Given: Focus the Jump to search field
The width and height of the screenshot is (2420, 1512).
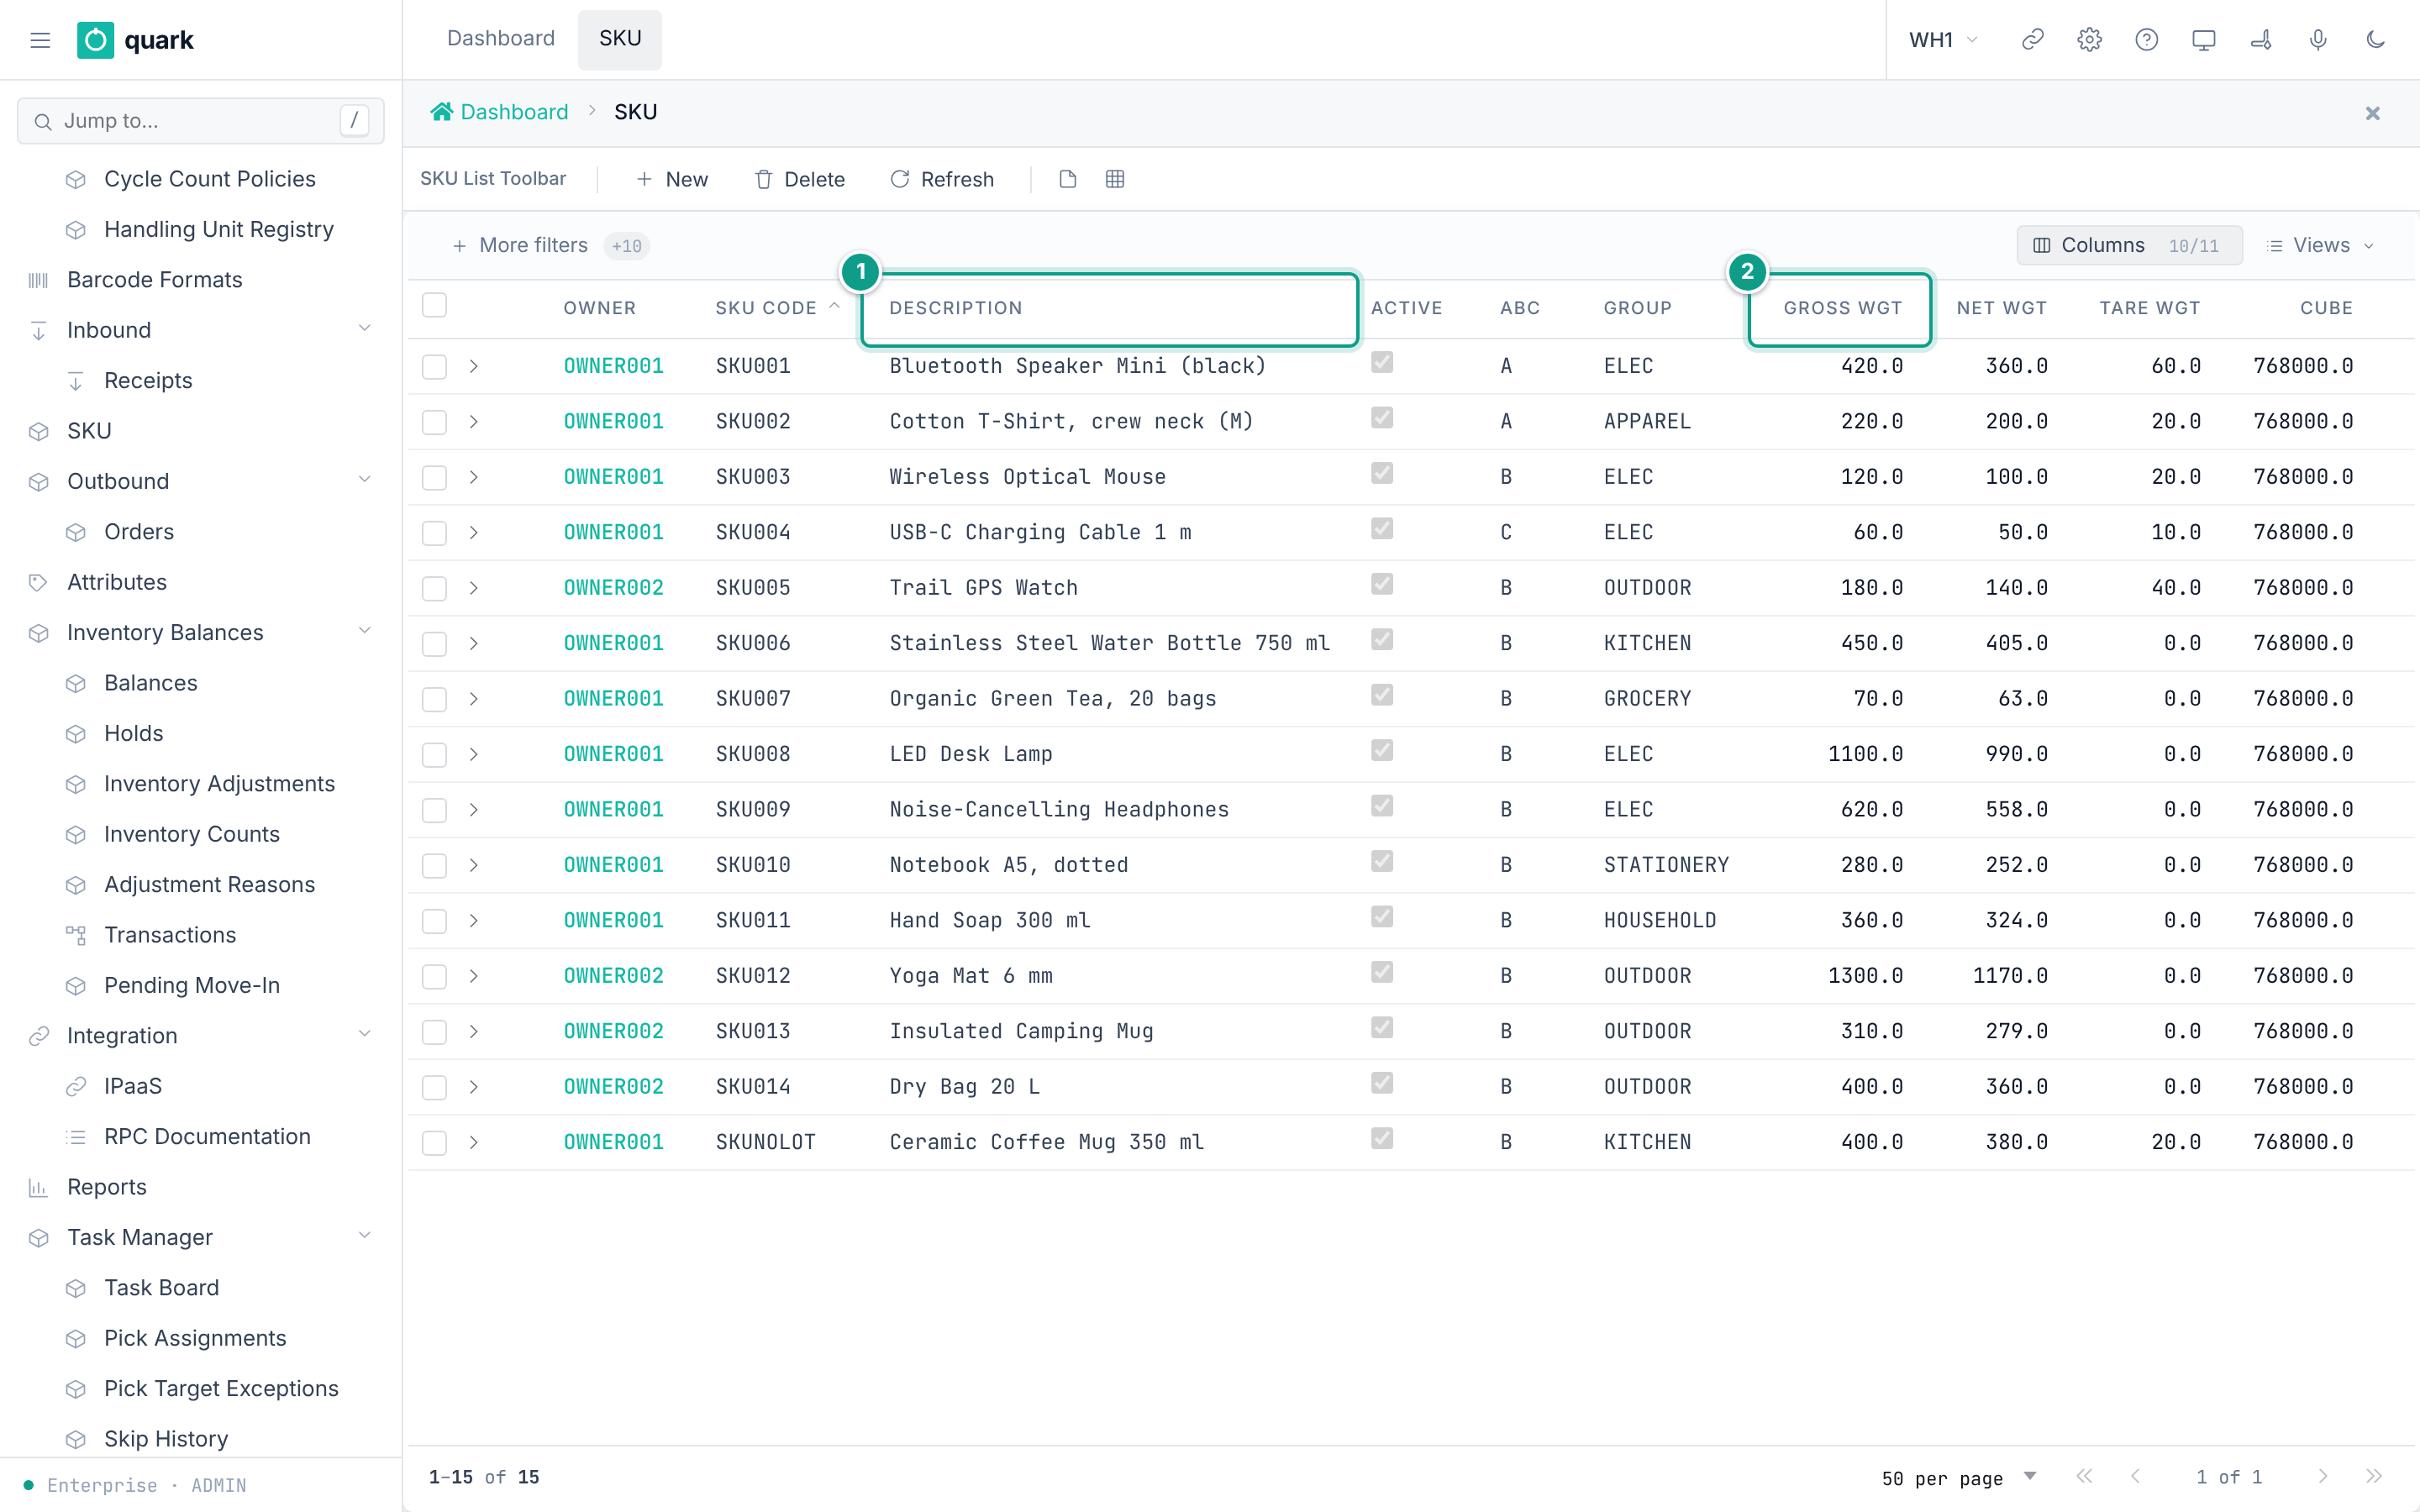Looking at the screenshot, I should (x=201, y=121).
